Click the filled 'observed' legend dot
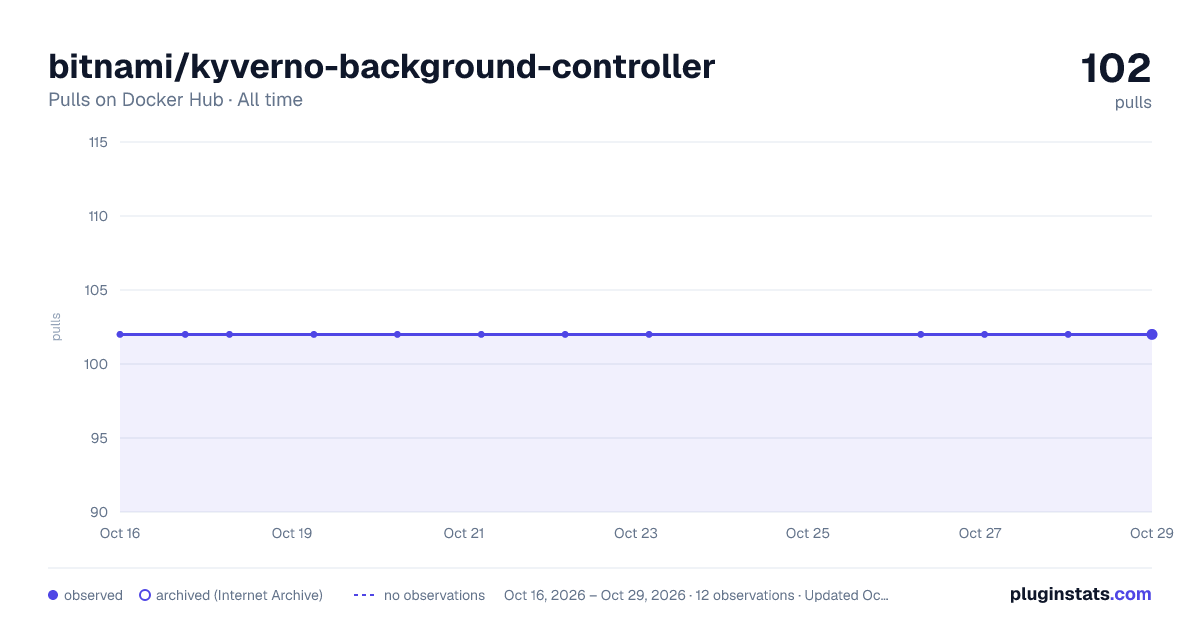1200x630 pixels. click(x=53, y=595)
